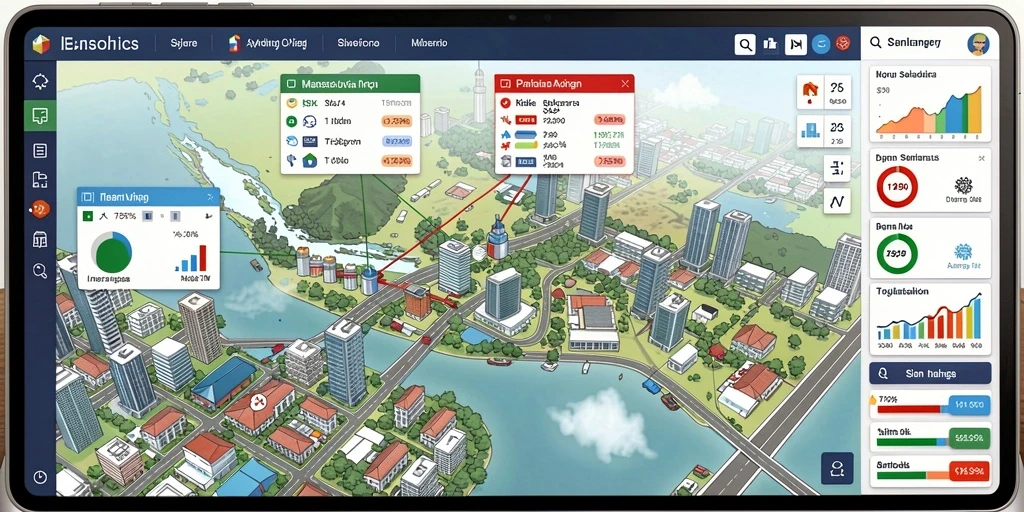This screenshot has height=512, width=1024.
Task: Click the N compass map control button
Action: (x=837, y=200)
